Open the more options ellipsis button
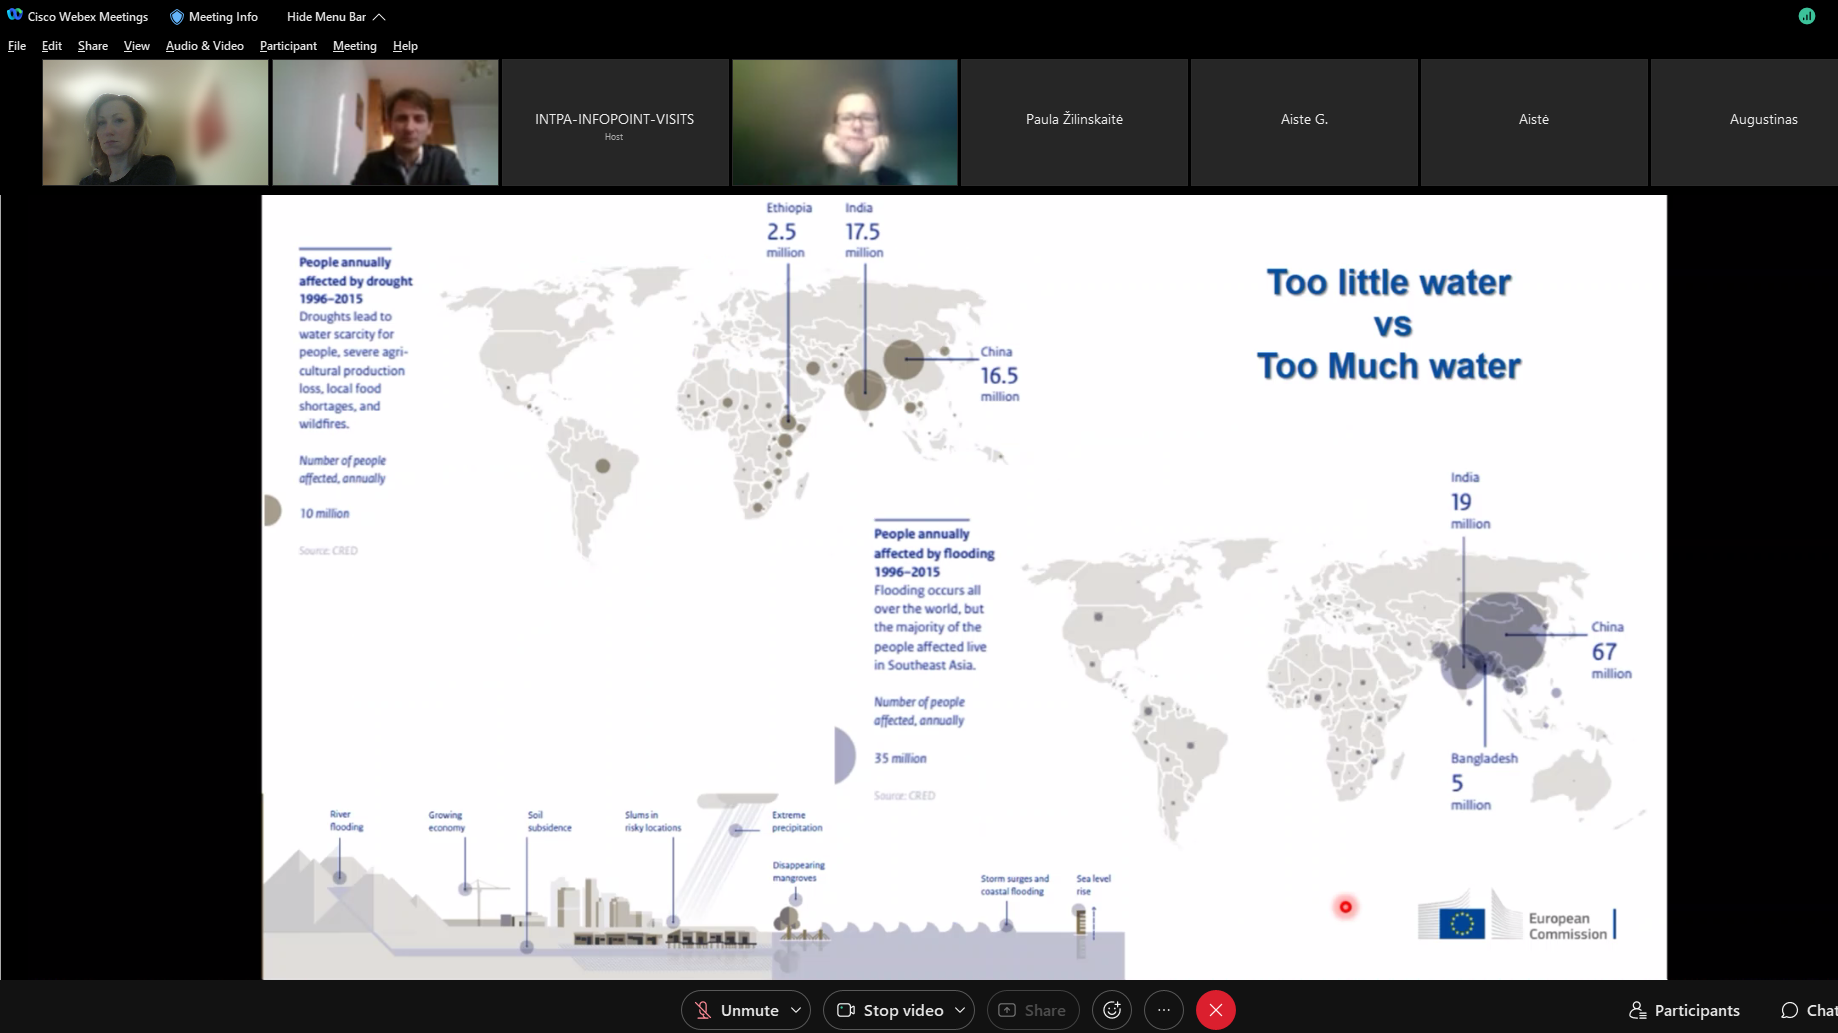This screenshot has width=1838, height=1033. [x=1164, y=1010]
